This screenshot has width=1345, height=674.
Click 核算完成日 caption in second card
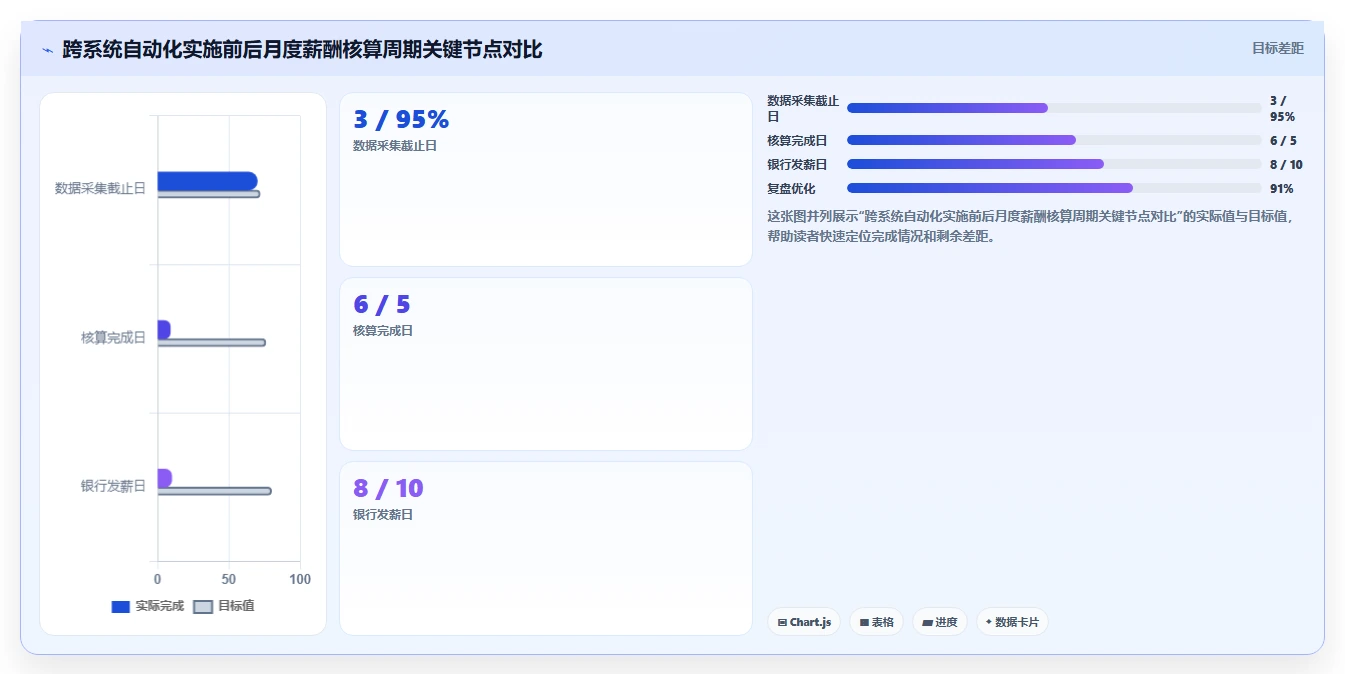click(x=383, y=331)
